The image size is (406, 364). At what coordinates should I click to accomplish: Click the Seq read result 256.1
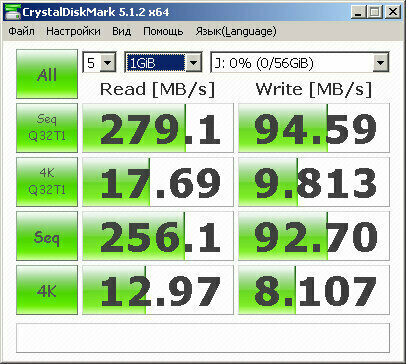tap(158, 236)
